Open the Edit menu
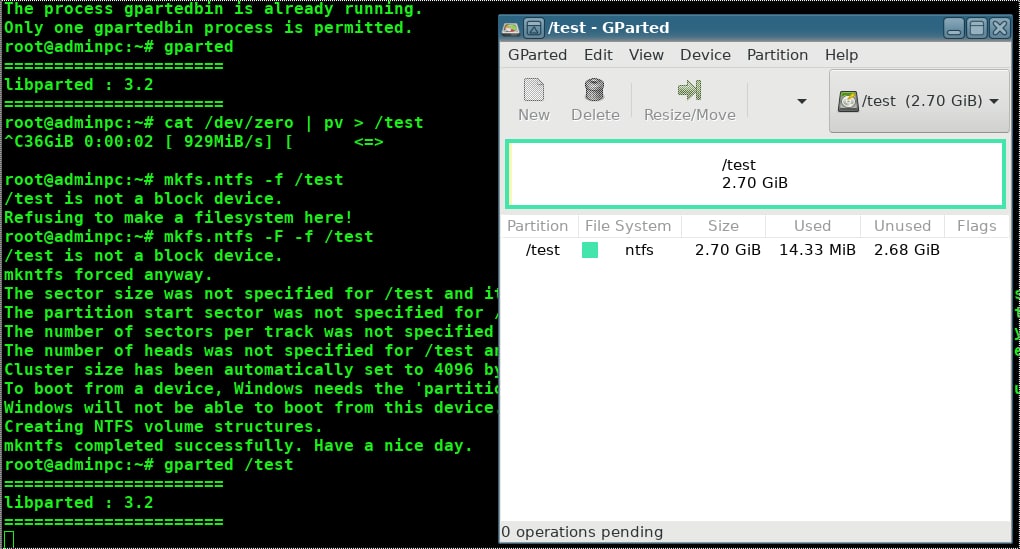The image size is (1020, 549). tap(598, 55)
